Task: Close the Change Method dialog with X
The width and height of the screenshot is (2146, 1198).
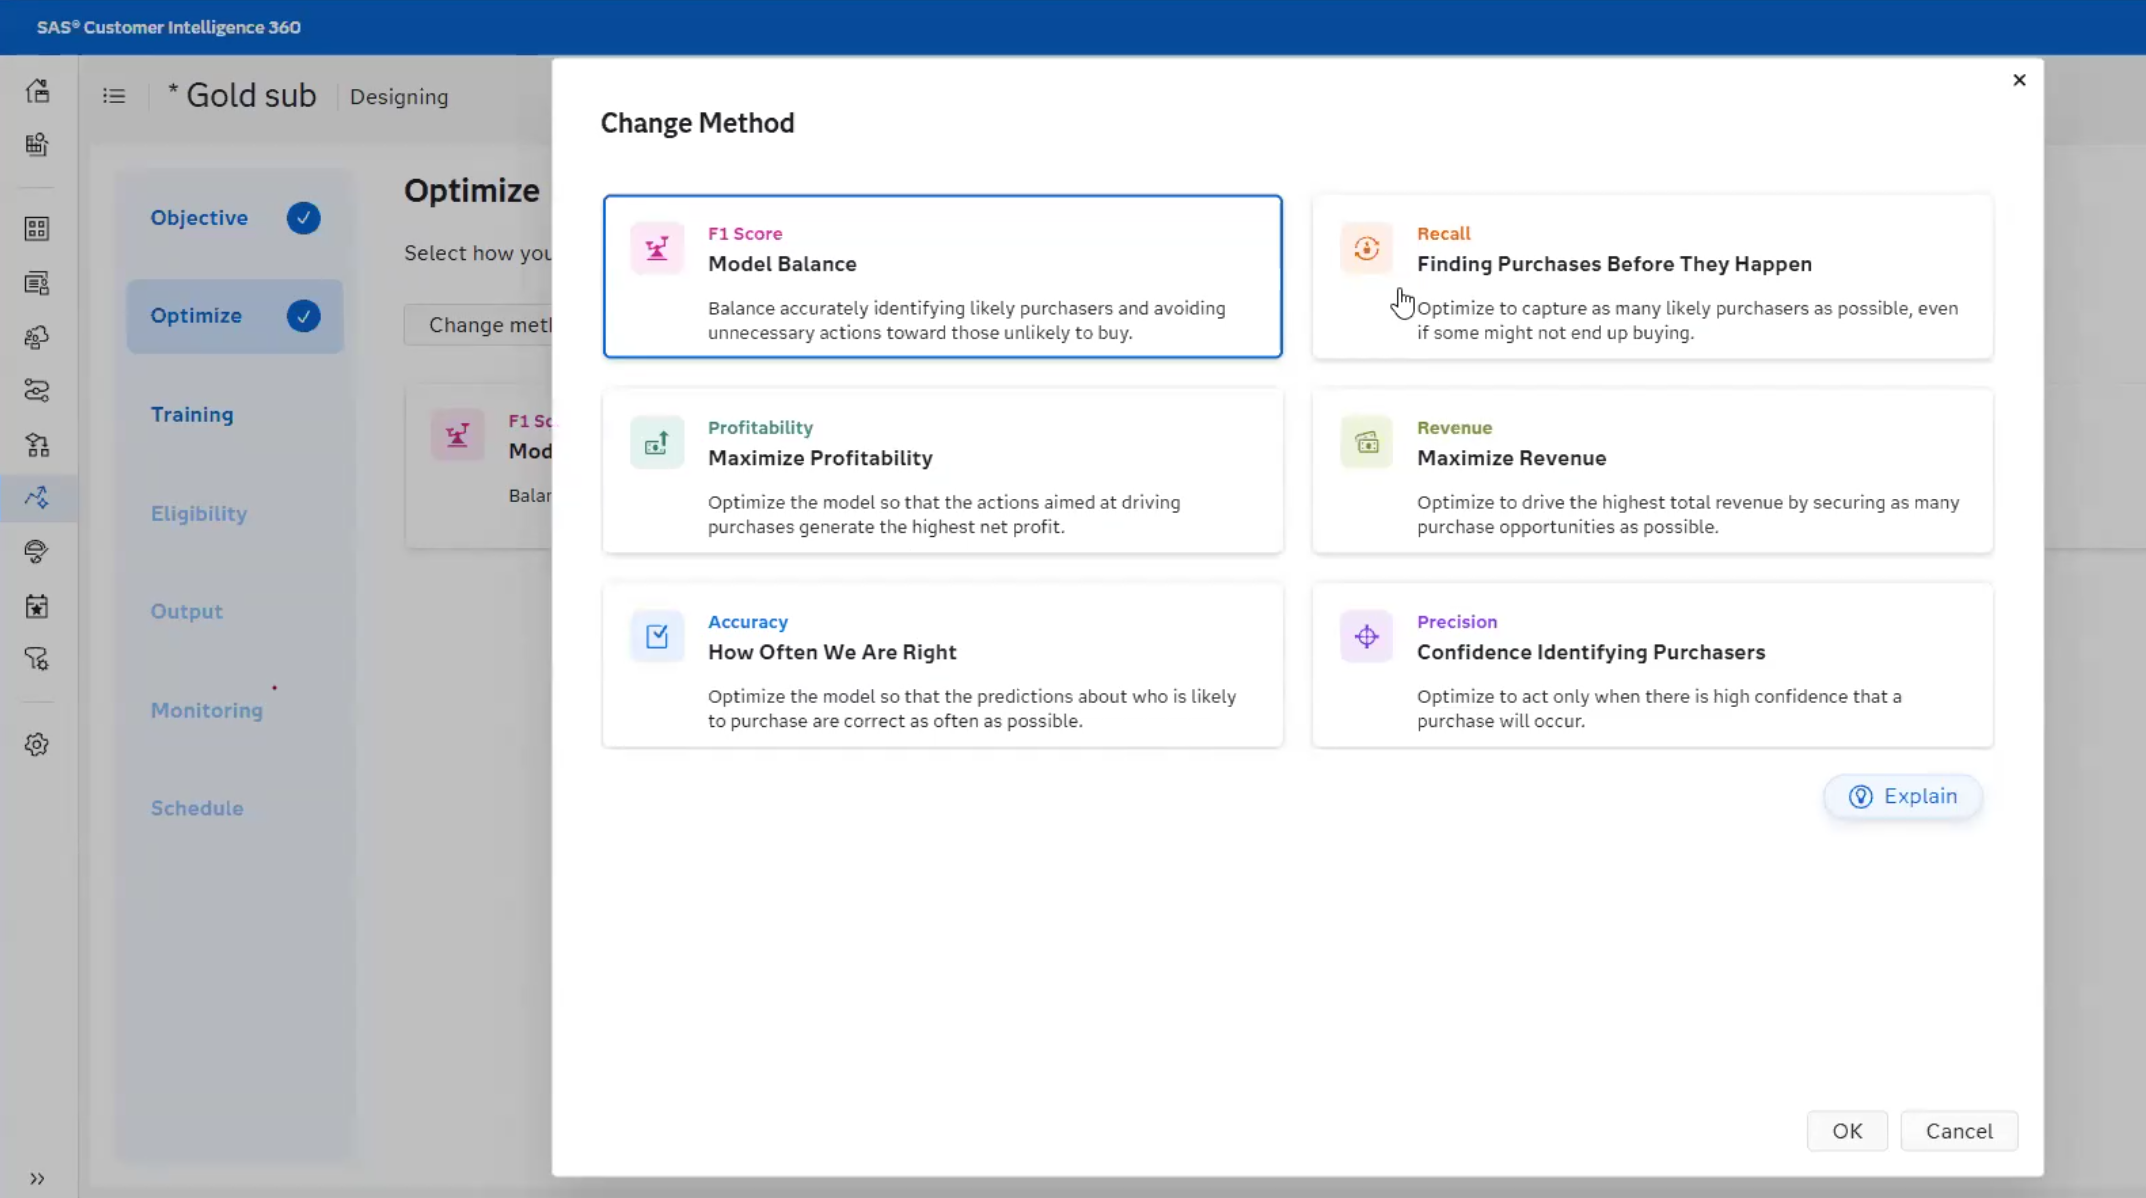Action: pyautogui.click(x=2019, y=80)
